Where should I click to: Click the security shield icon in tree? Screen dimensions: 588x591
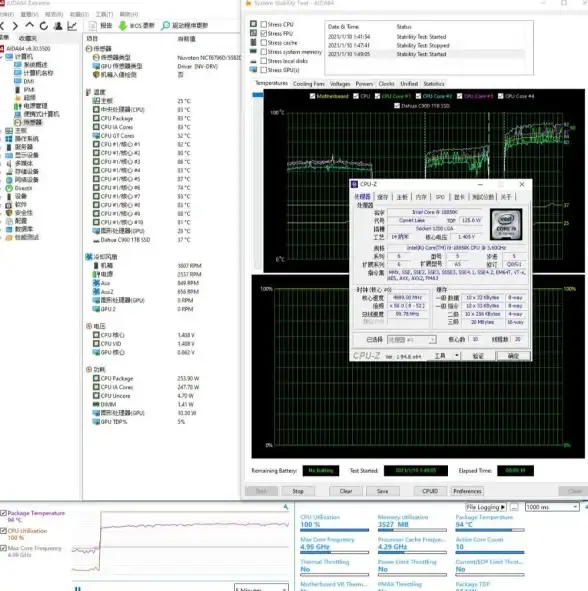(x=9, y=213)
